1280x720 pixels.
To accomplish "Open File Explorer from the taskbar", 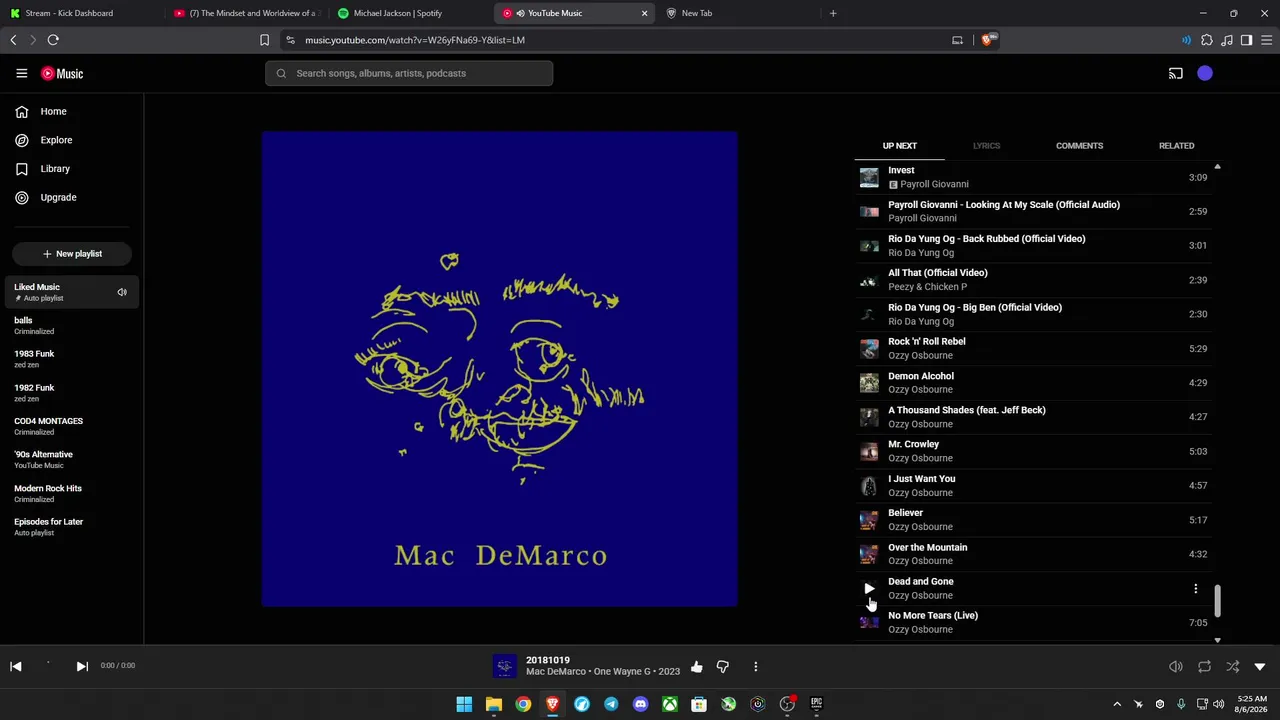I will tap(493, 704).
